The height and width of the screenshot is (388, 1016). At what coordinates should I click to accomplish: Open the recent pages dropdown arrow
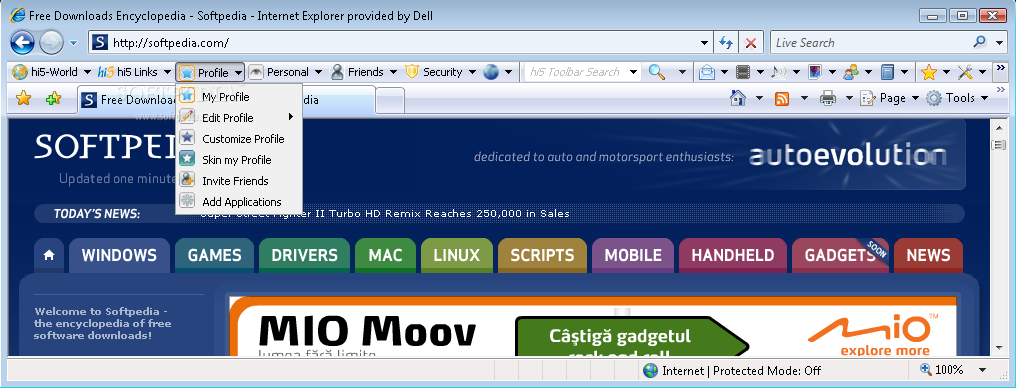[73, 43]
